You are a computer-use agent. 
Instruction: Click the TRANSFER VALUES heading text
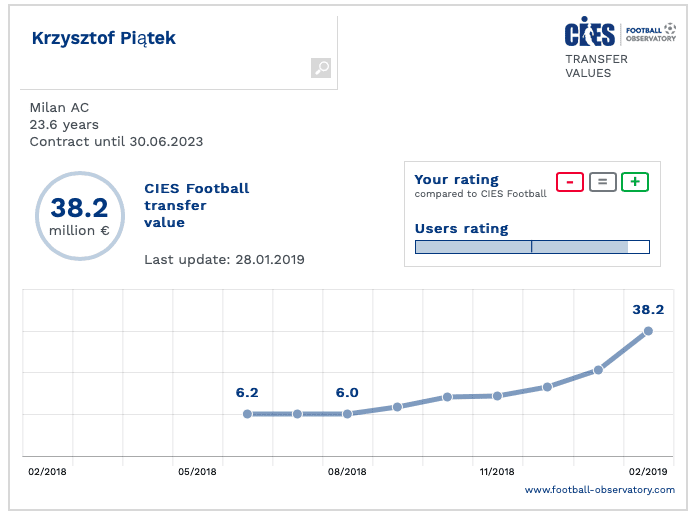click(x=596, y=66)
